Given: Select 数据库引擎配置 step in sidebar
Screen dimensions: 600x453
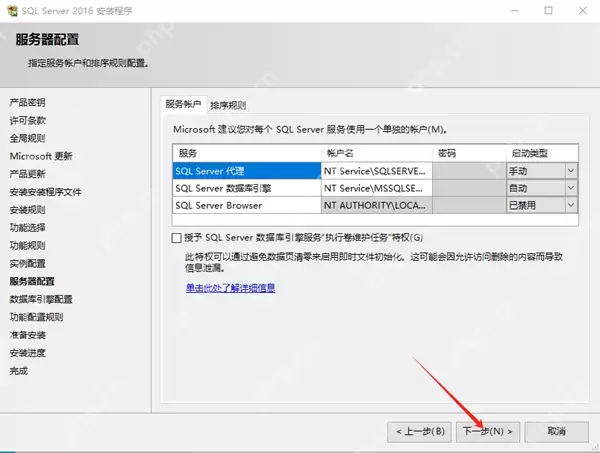Looking at the screenshot, I should (41, 299).
